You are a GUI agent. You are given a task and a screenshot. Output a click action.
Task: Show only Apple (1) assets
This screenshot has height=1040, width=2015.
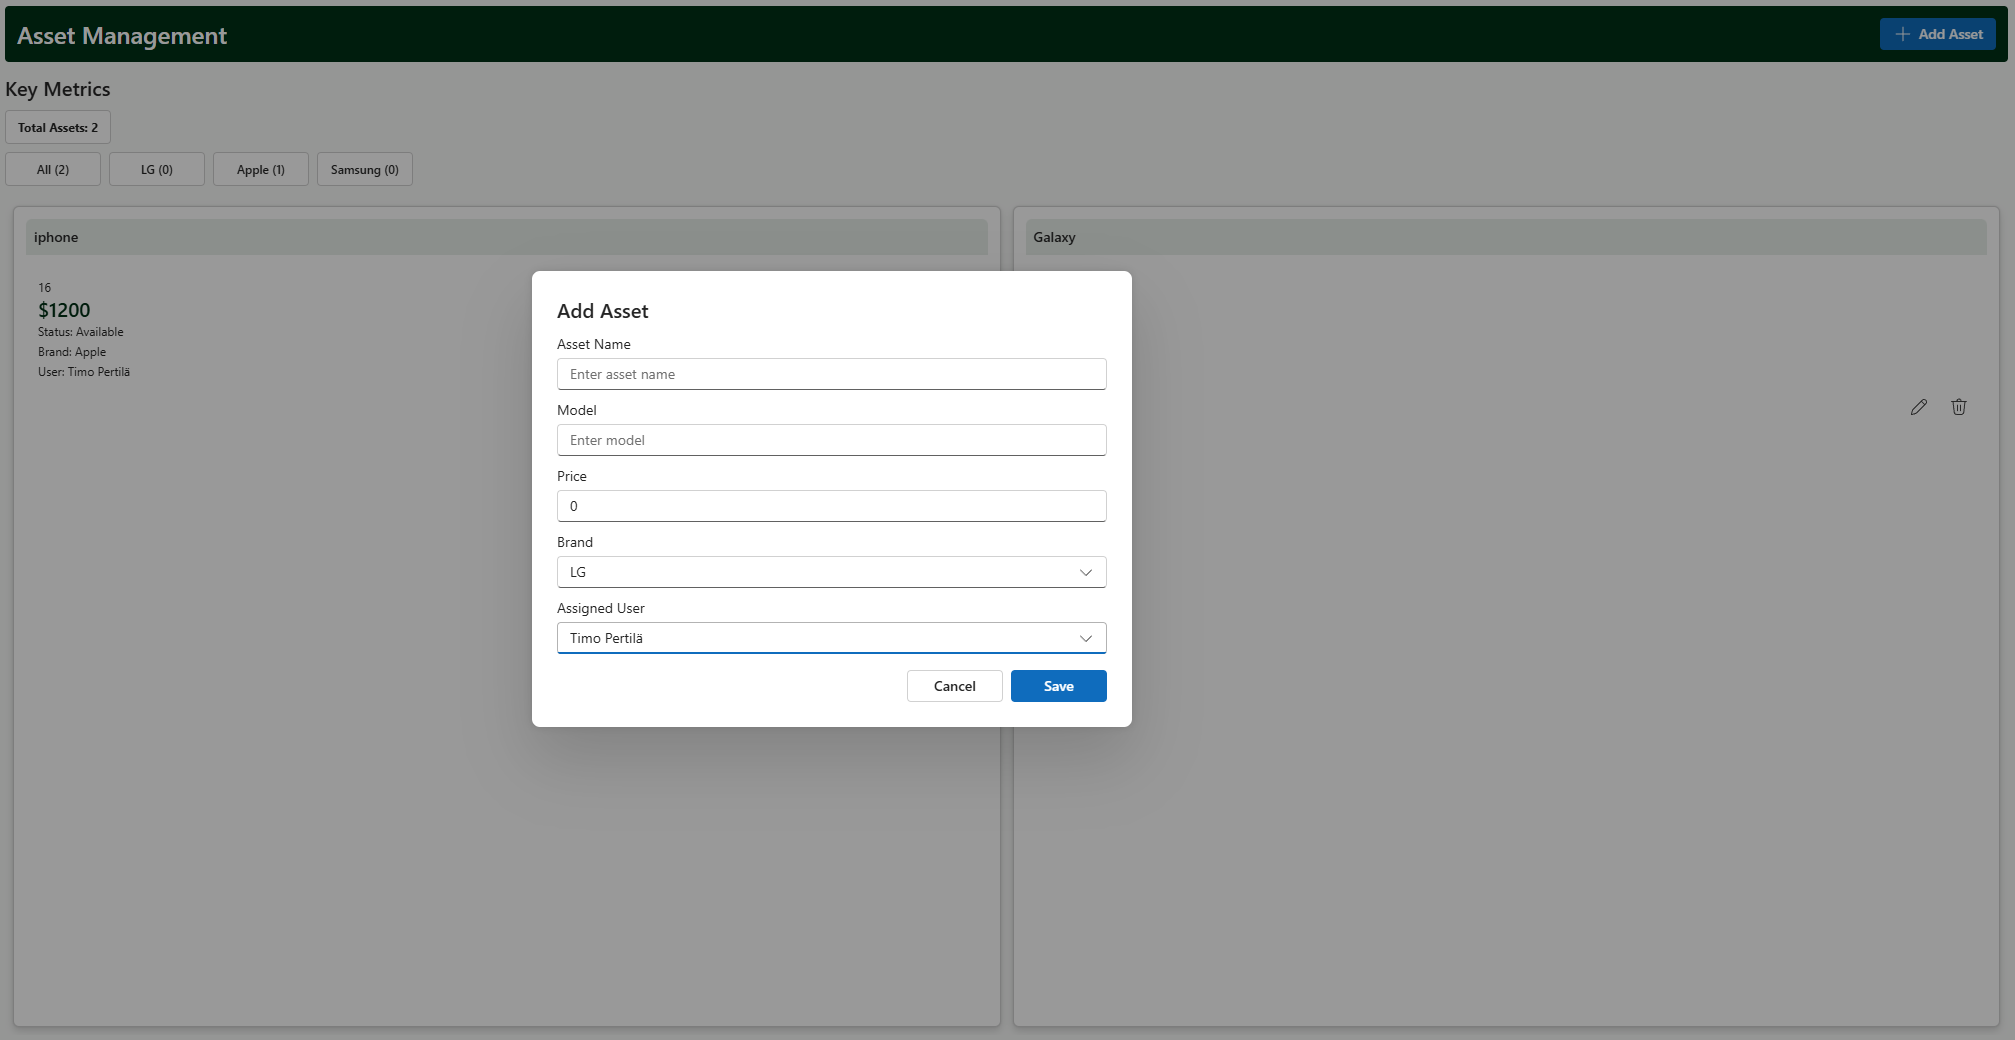[261, 170]
